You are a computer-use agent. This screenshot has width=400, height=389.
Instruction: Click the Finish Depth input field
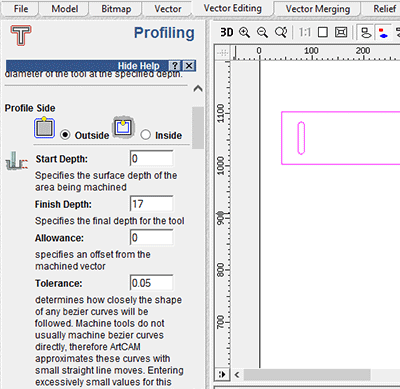tap(152, 204)
